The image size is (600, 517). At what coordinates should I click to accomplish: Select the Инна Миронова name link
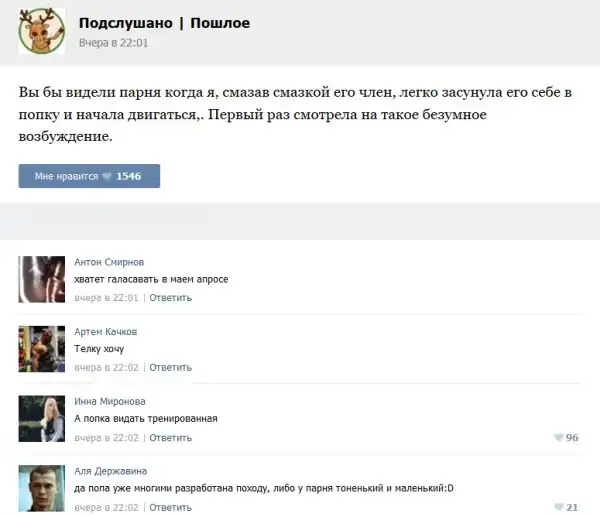coord(110,402)
